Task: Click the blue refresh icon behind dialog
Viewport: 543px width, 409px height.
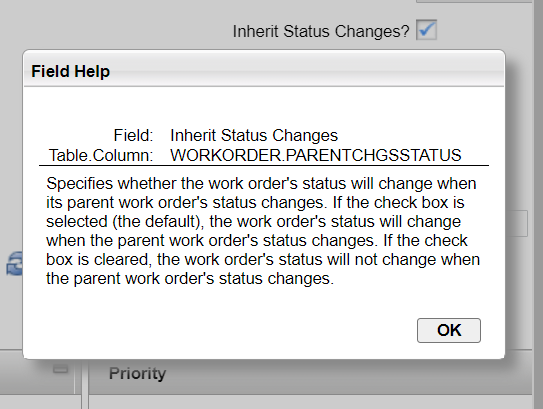Action: click(x=15, y=264)
